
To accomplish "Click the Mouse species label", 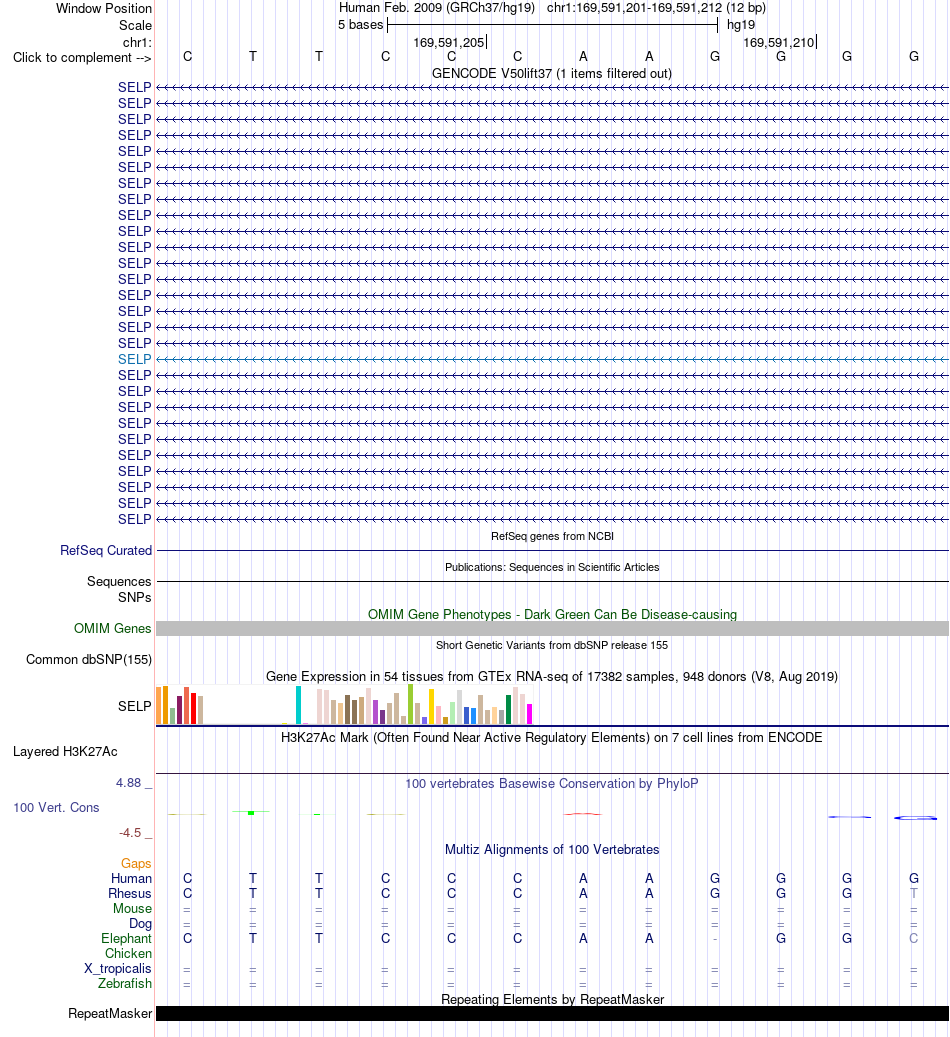I will pyautogui.click(x=132, y=909).
